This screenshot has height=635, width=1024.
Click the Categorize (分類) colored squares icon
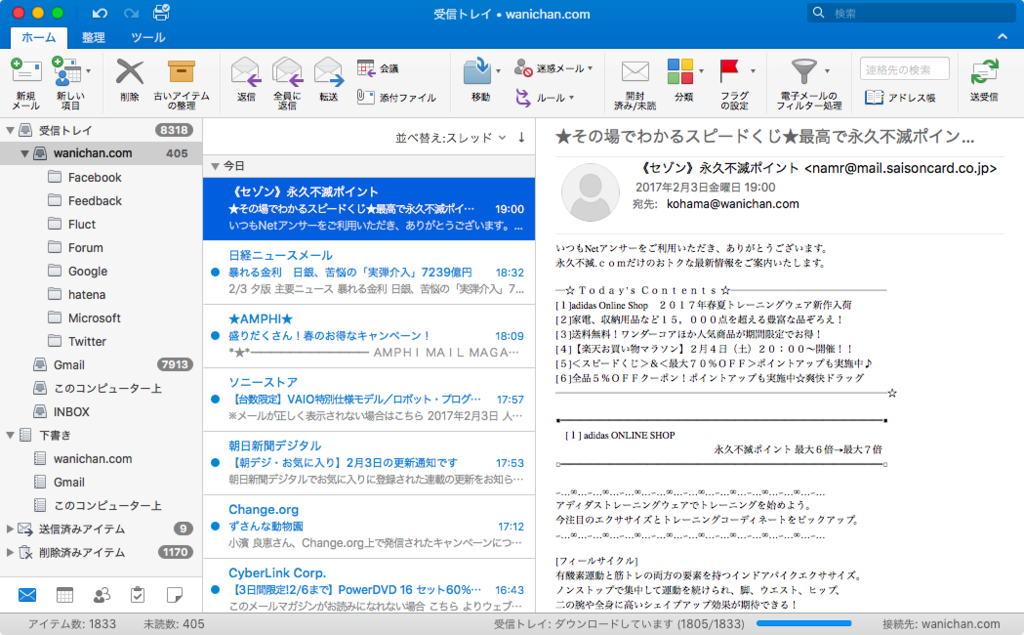(x=680, y=71)
